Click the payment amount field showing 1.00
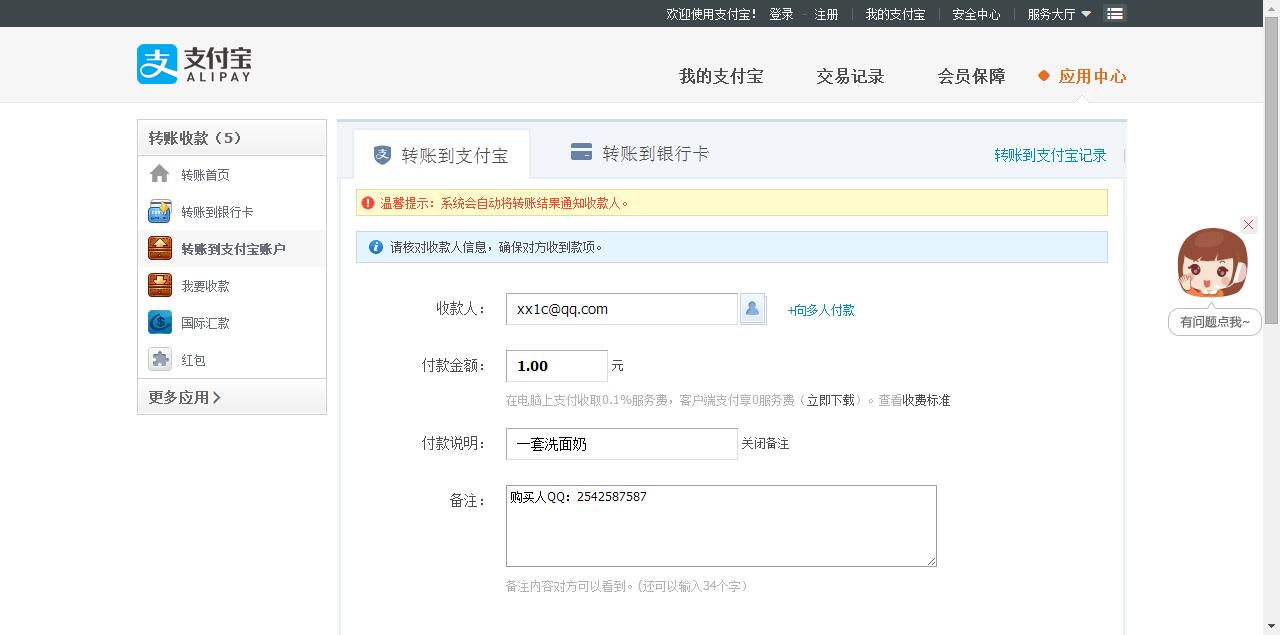 click(x=557, y=366)
